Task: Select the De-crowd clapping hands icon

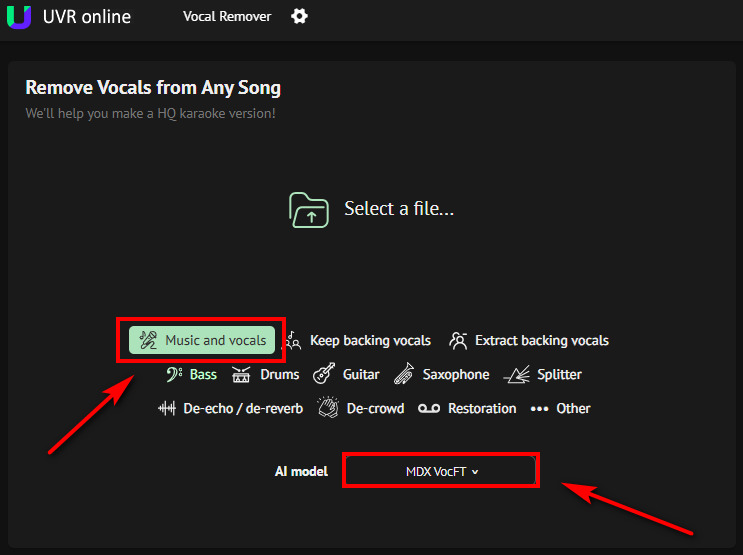Action: coord(328,408)
